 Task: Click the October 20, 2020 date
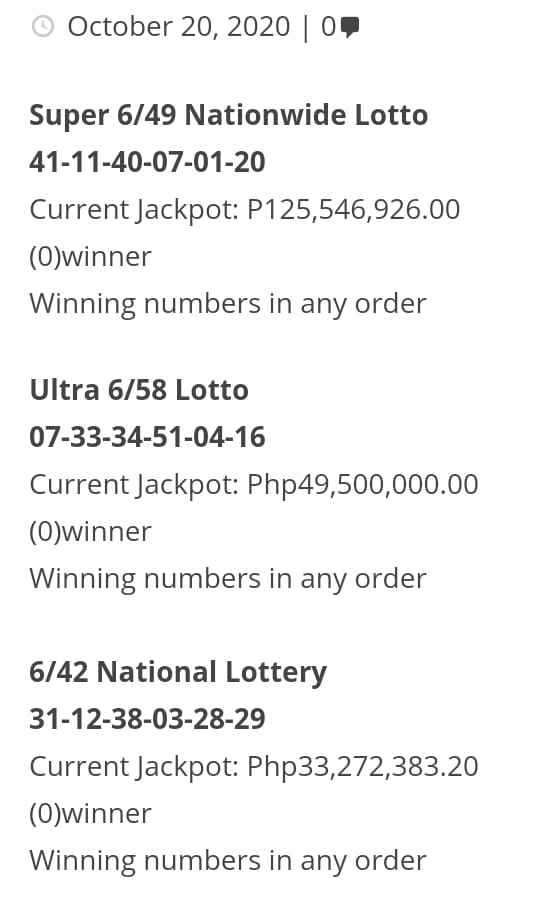178,27
